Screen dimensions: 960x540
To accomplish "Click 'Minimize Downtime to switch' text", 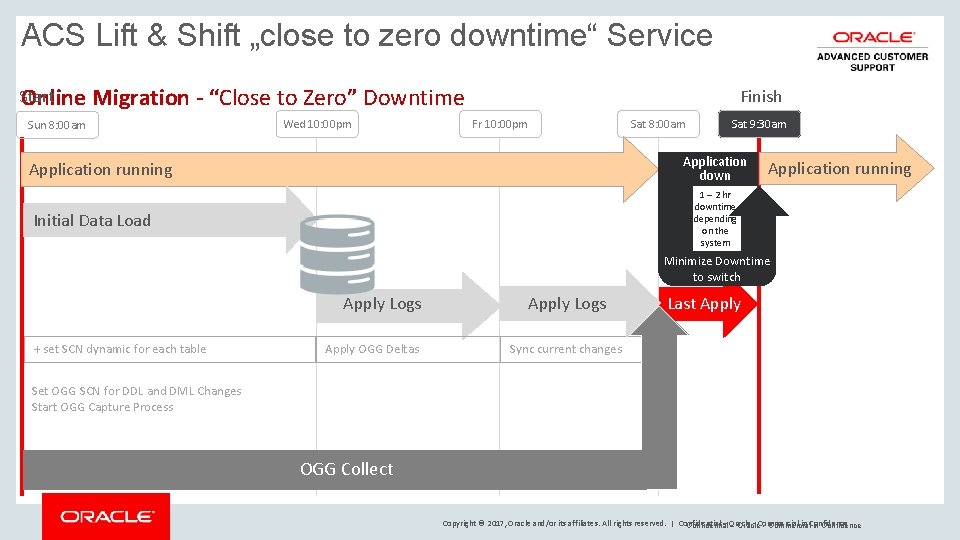I will 716,269.
